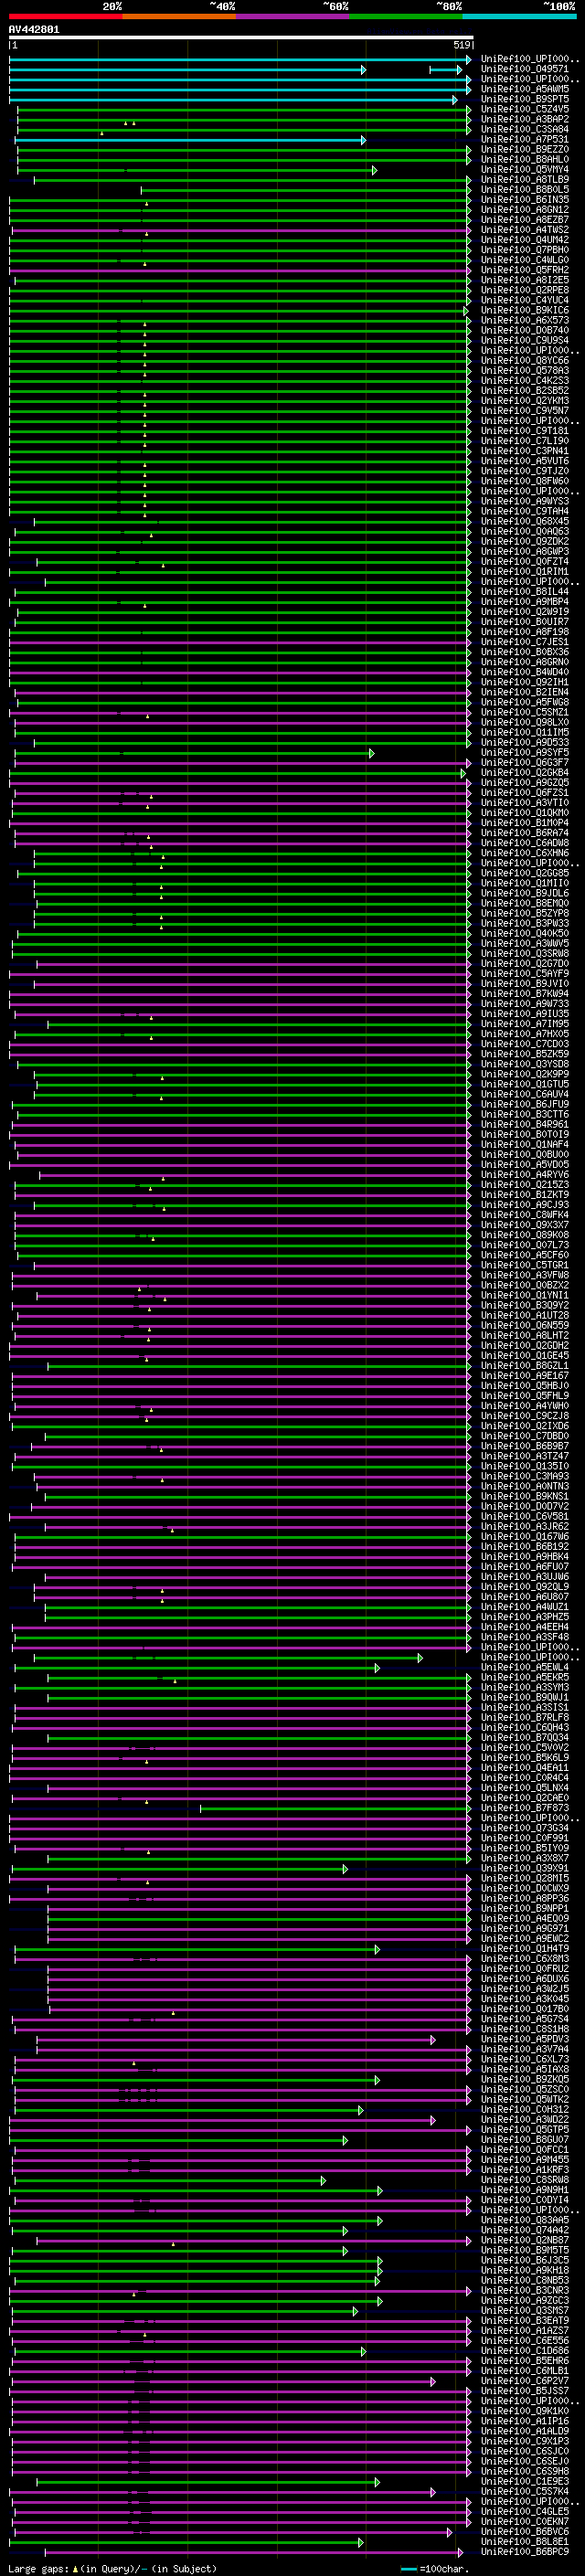Click the UniRef100_A8GWP3 label
This screenshot has width=585, height=2576.
(x=525, y=551)
